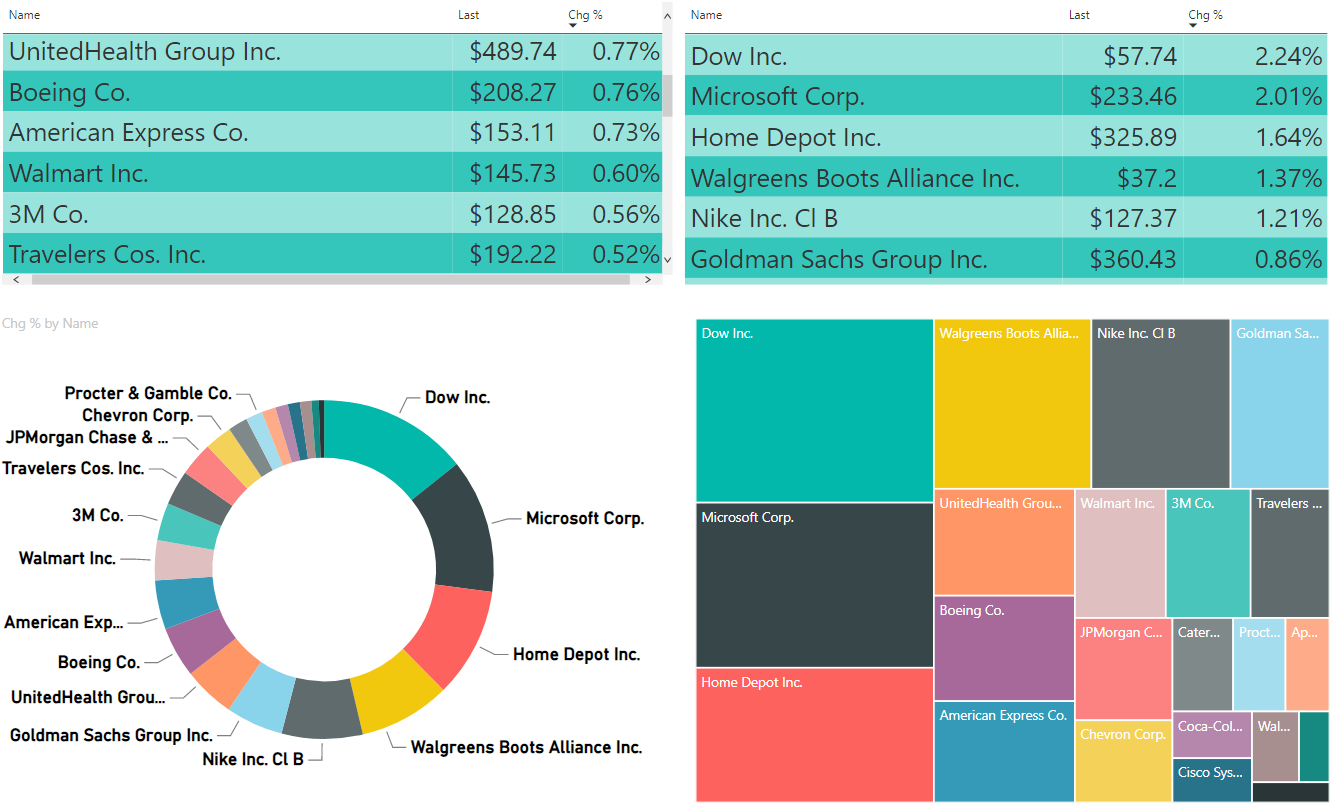This screenshot has height=804, width=1335.
Task: Select Microsoft Corp. row in right table
Action: point(1007,96)
